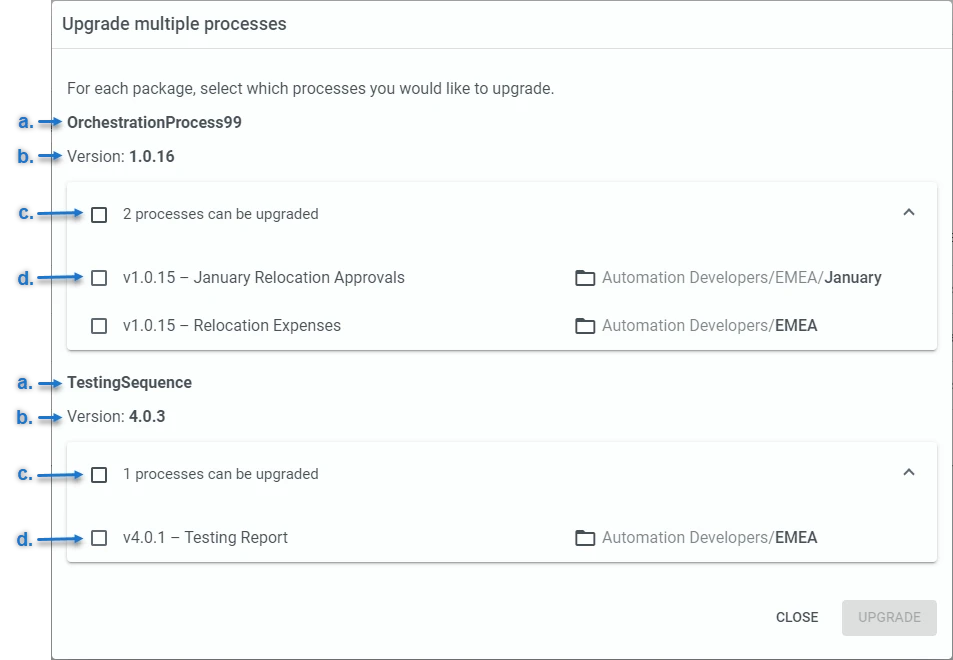Select all 2 upgradable OrchestrationProcess99 processes
This screenshot has width=953, height=660.
click(x=99, y=215)
